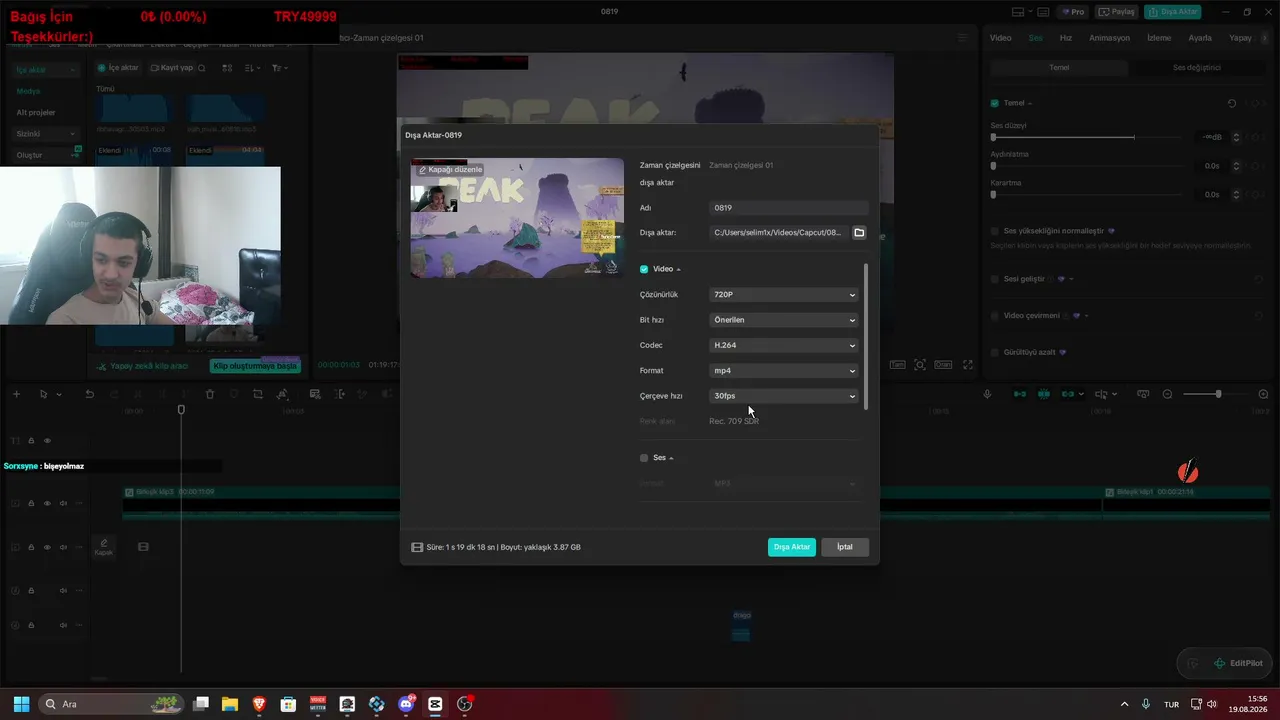This screenshot has width=1280, height=720.
Task: Click the preview Oran ratio button
Action: pos(943,365)
